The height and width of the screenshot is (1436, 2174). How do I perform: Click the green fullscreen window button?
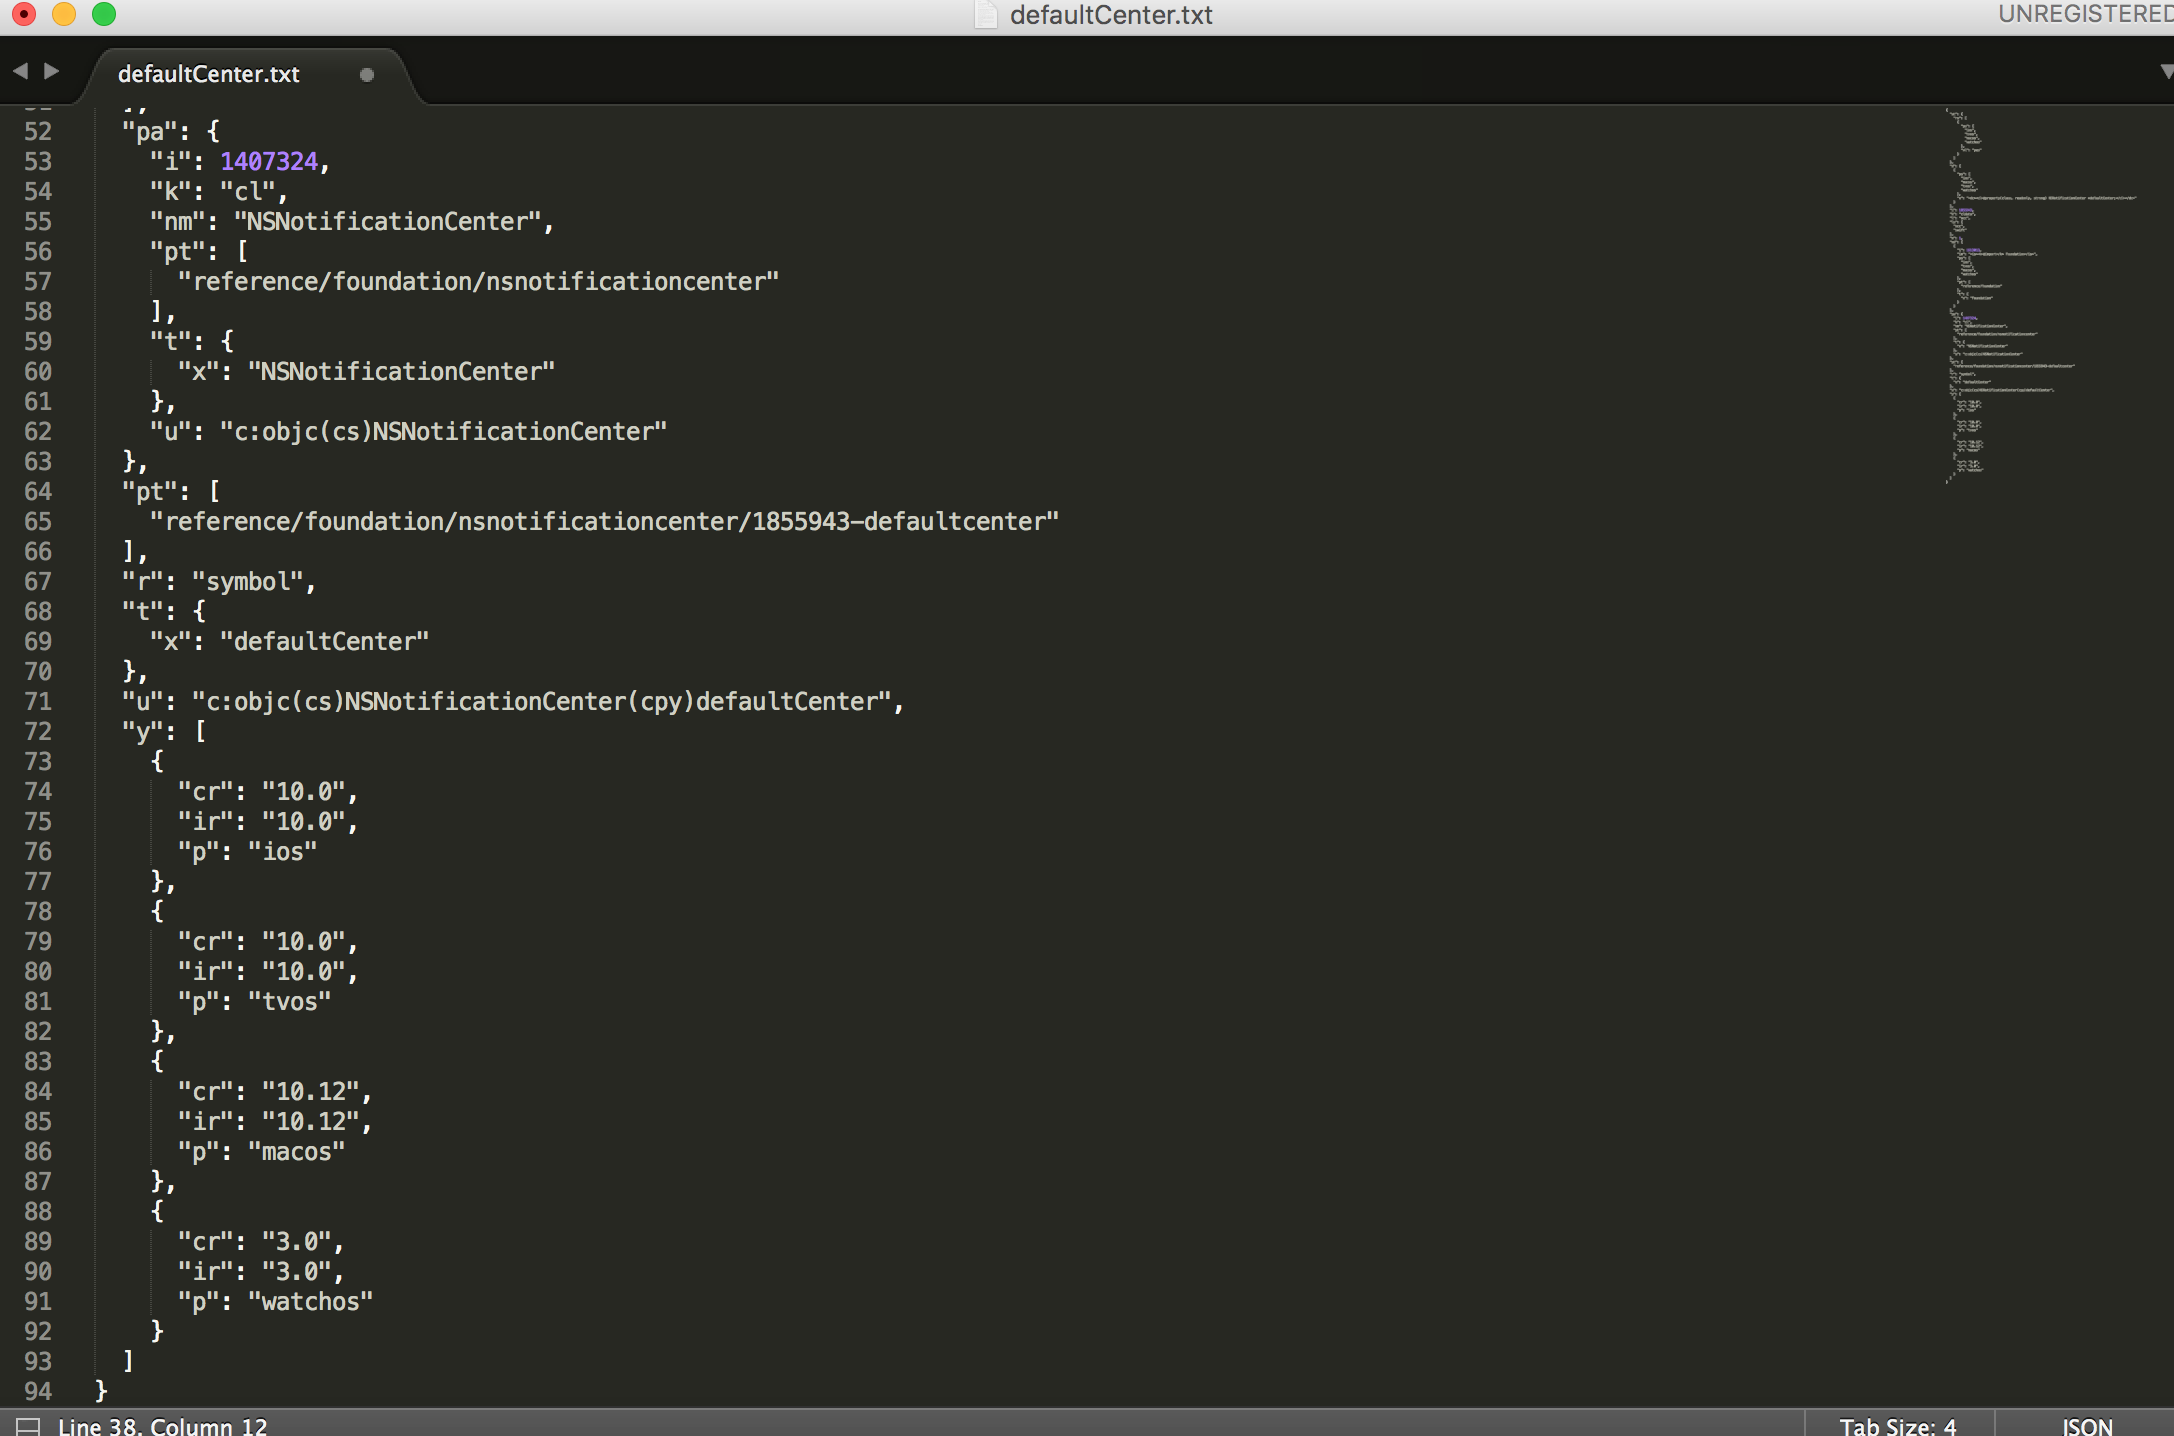(104, 14)
